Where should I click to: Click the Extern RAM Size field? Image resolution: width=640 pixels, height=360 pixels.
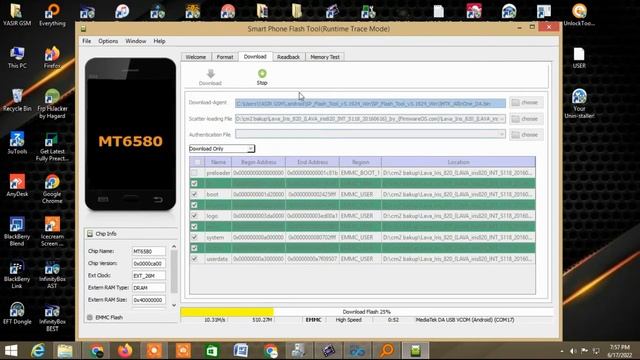(149, 300)
